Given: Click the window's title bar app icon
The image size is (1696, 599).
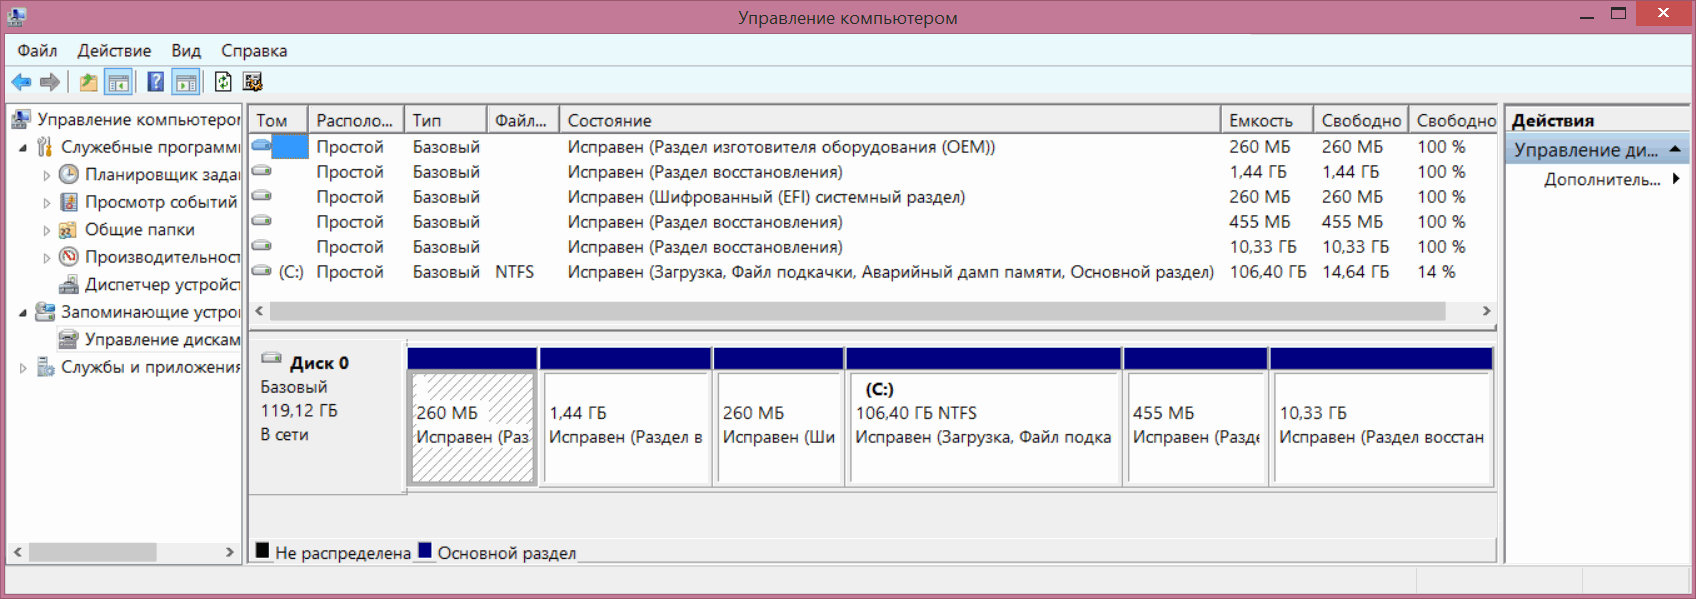Looking at the screenshot, I should point(16,16).
